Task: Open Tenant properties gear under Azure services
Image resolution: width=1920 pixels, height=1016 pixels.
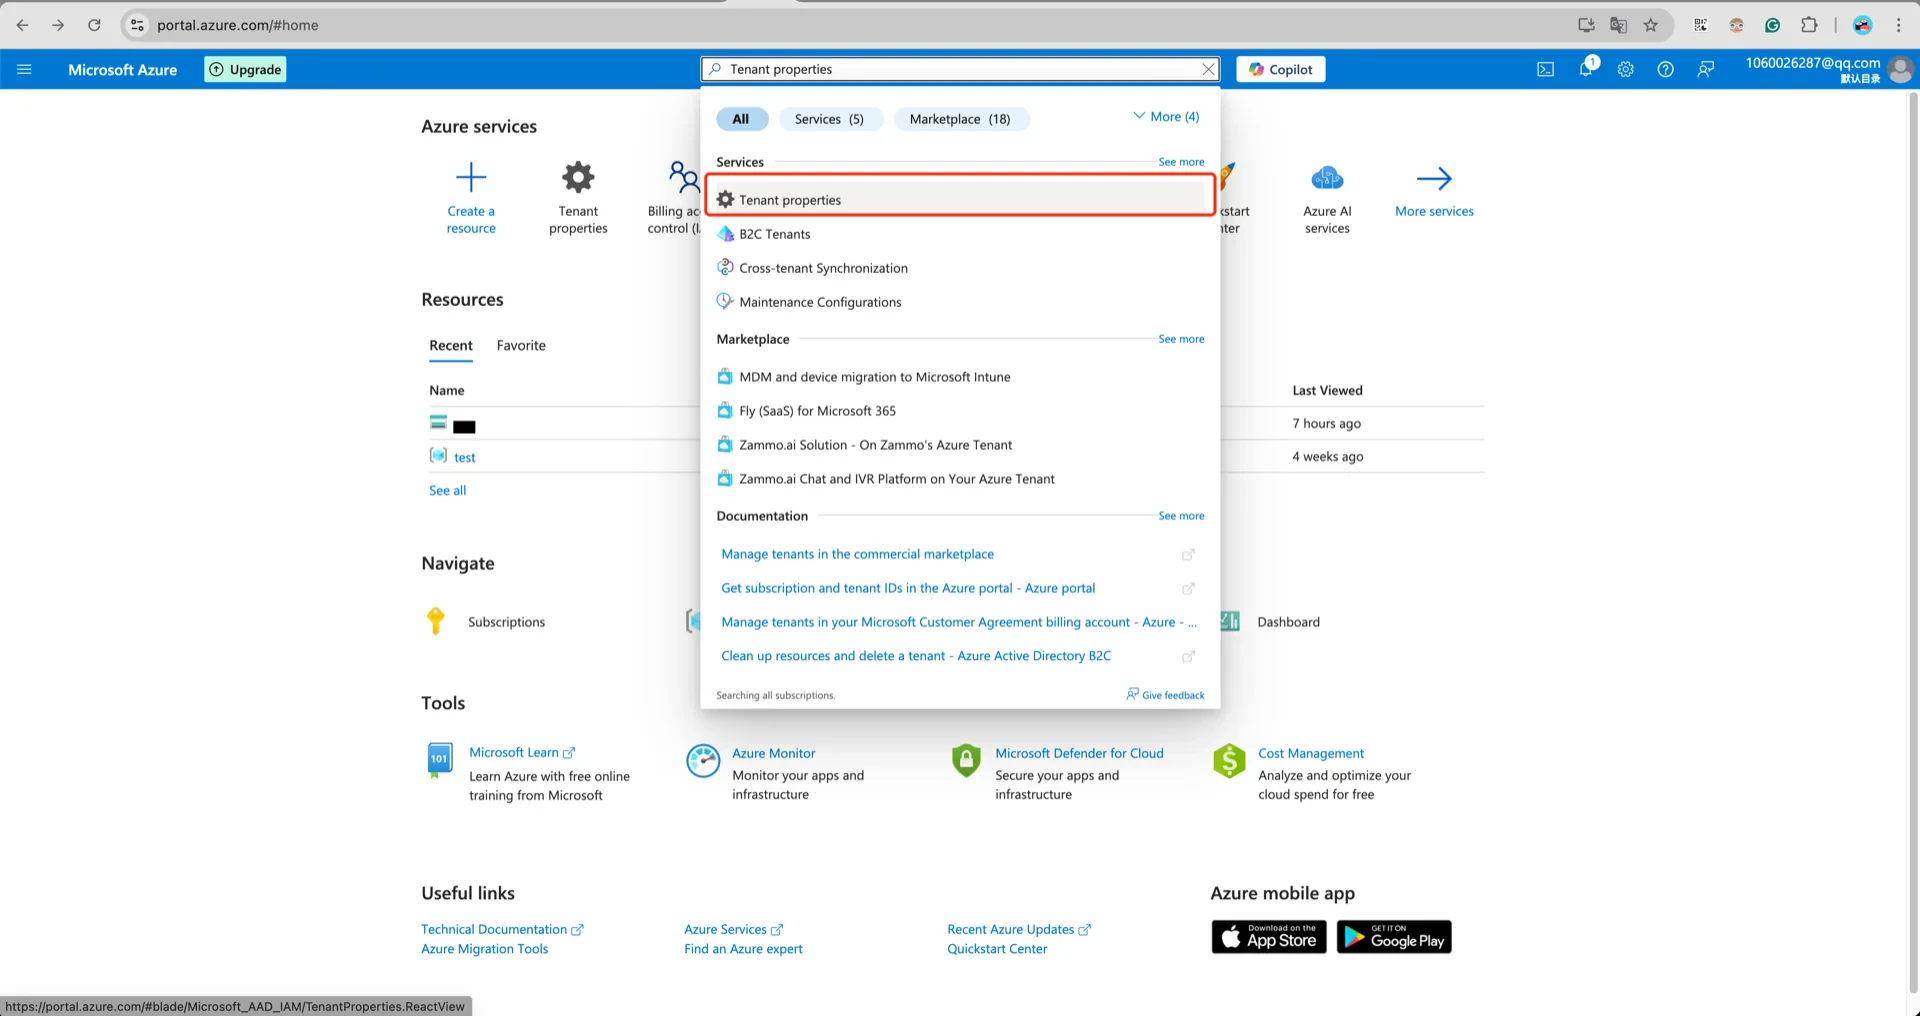Action: click(x=578, y=177)
